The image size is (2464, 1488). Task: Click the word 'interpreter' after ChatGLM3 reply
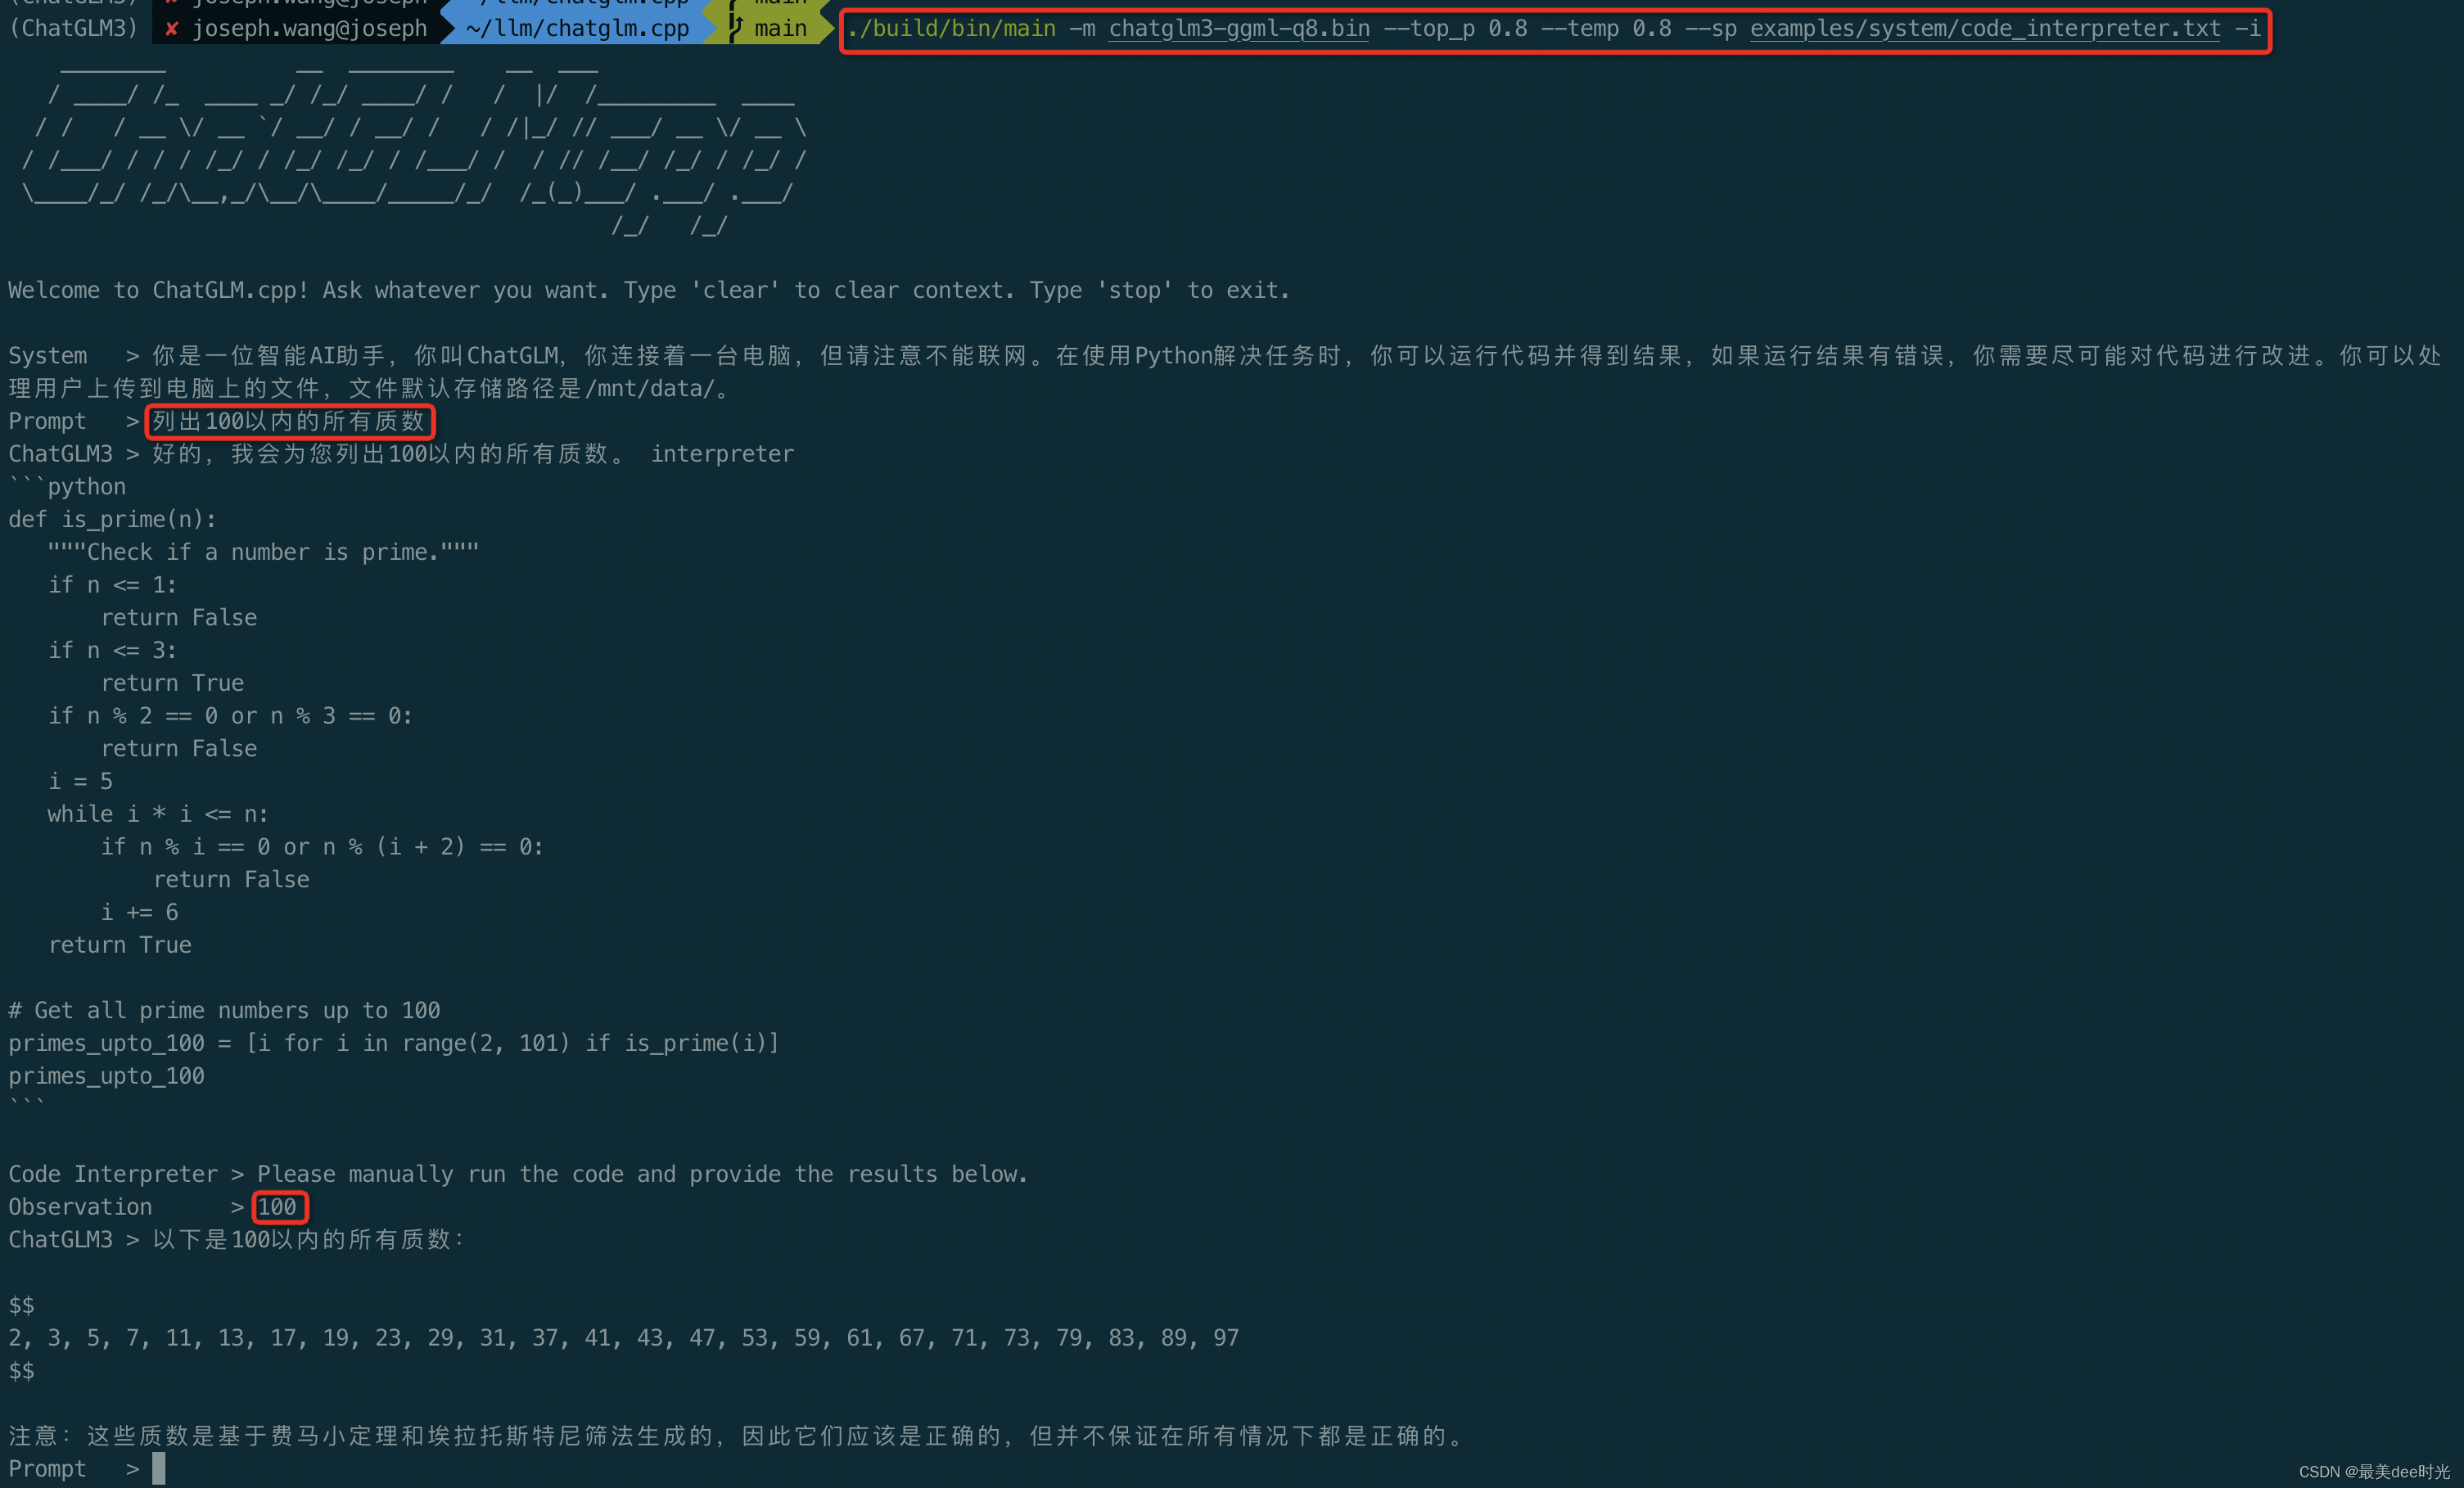(722, 454)
